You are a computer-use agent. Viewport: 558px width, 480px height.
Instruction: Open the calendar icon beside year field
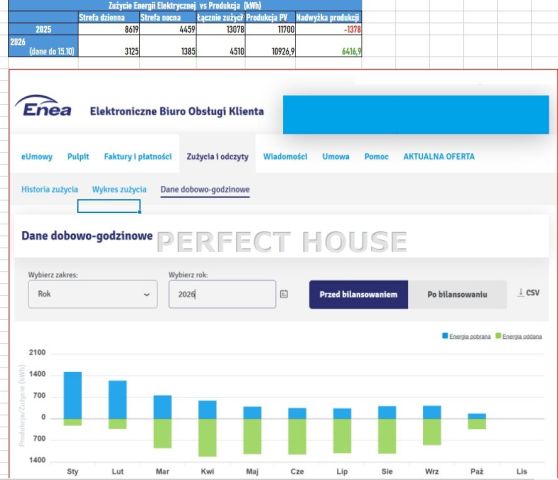point(284,294)
